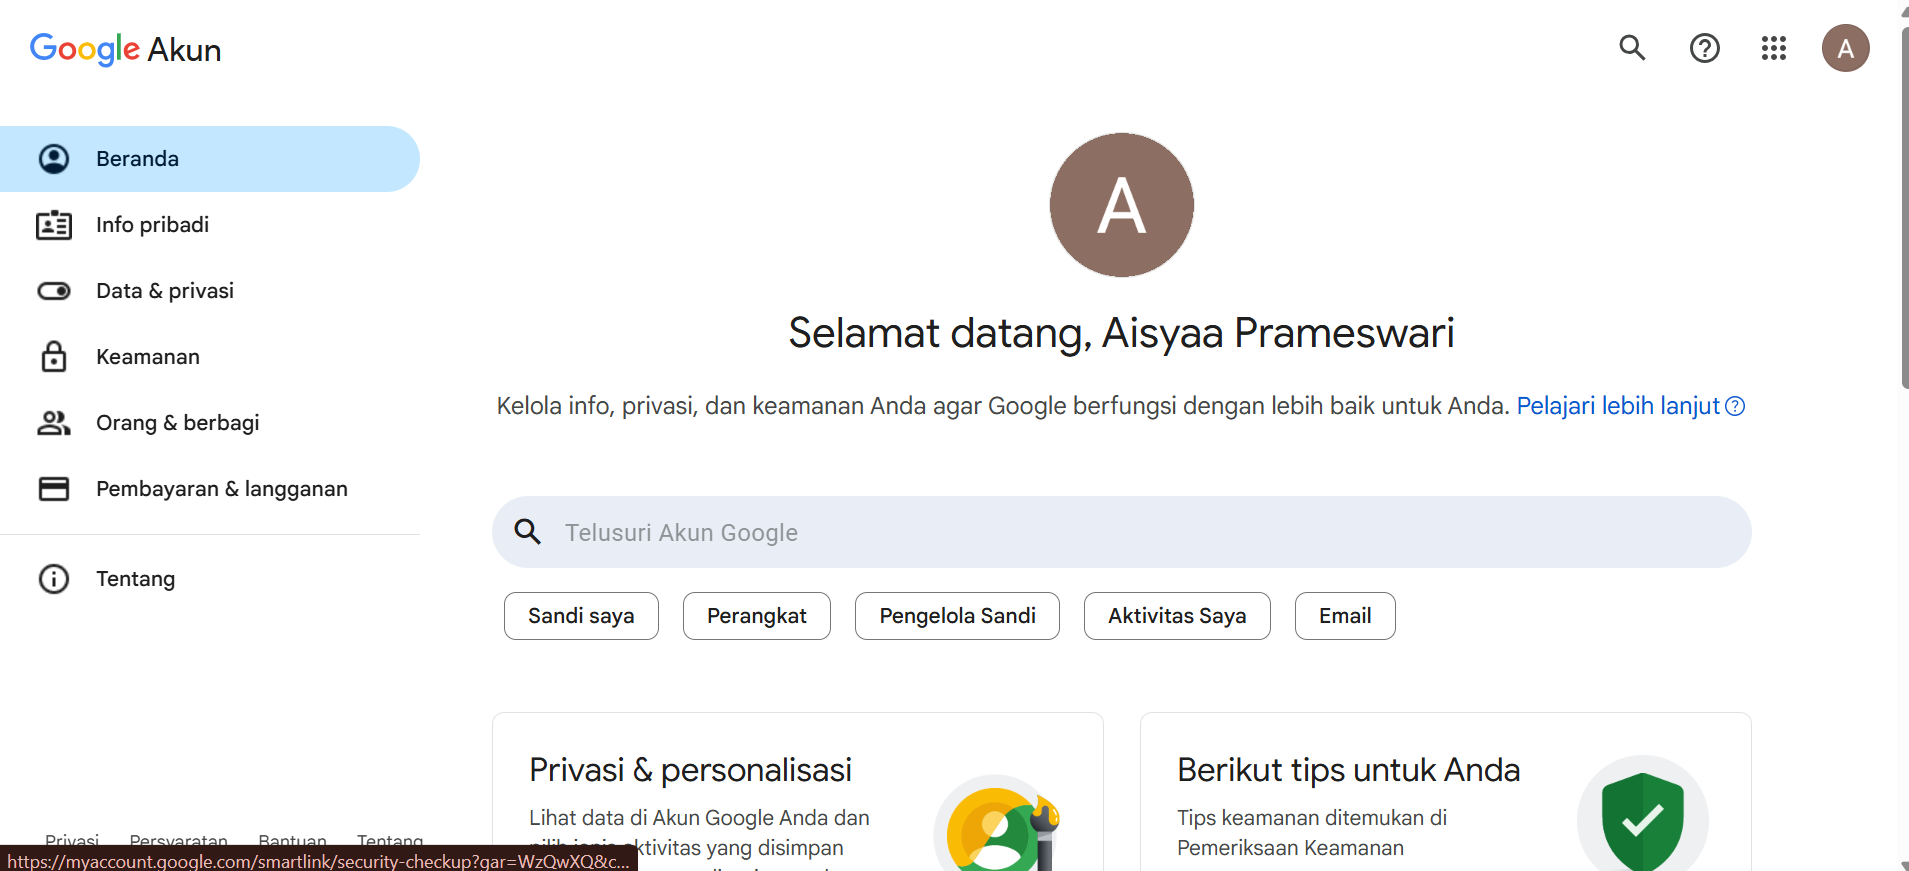
Task: Open Privasi & personalisasi card heading
Action: point(690,770)
